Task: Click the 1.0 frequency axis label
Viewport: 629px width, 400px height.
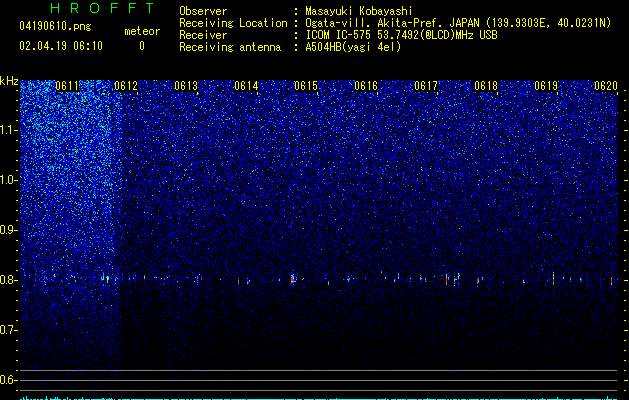Action: click(8, 180)
